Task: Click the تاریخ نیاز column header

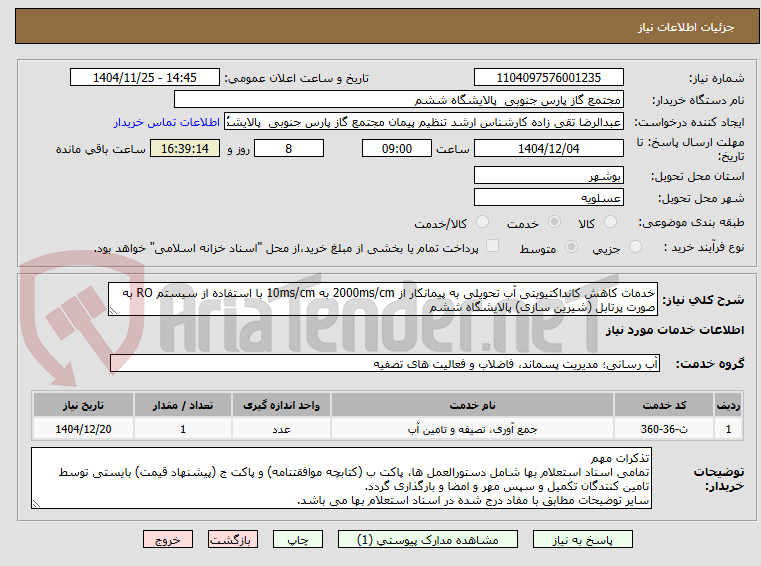Action: [x=83, y=405]
